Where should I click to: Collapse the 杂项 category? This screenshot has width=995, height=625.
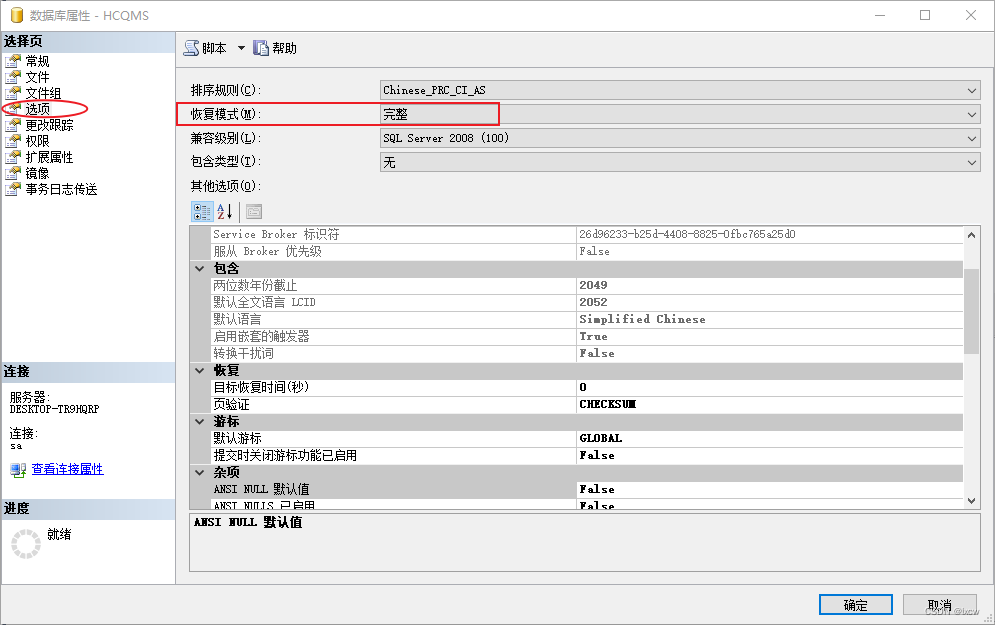coord(200,472)
